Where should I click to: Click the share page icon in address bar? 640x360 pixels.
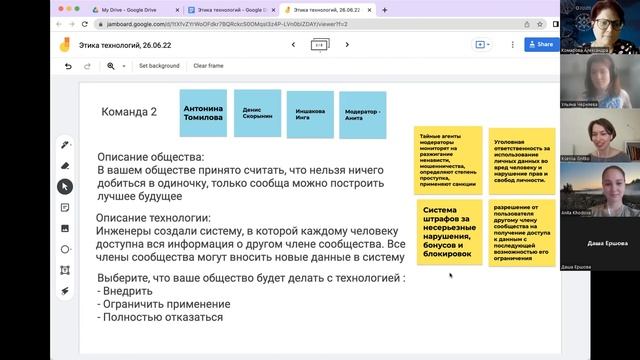point(527,24)
